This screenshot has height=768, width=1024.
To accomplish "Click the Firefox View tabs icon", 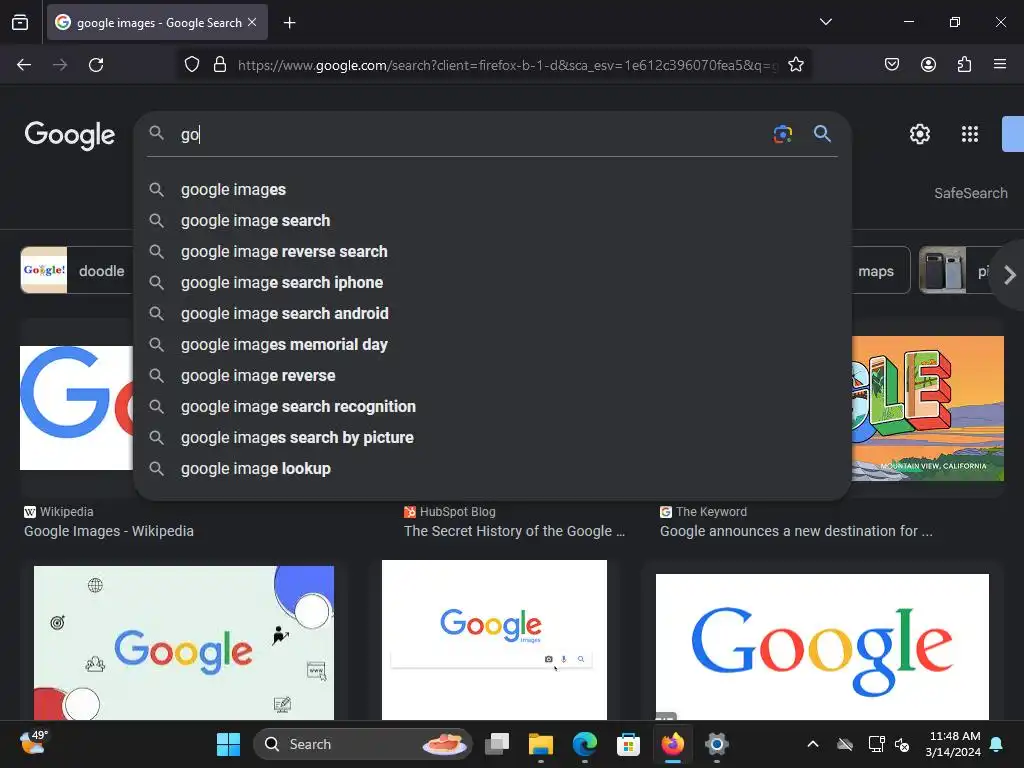I will [20, 22].
